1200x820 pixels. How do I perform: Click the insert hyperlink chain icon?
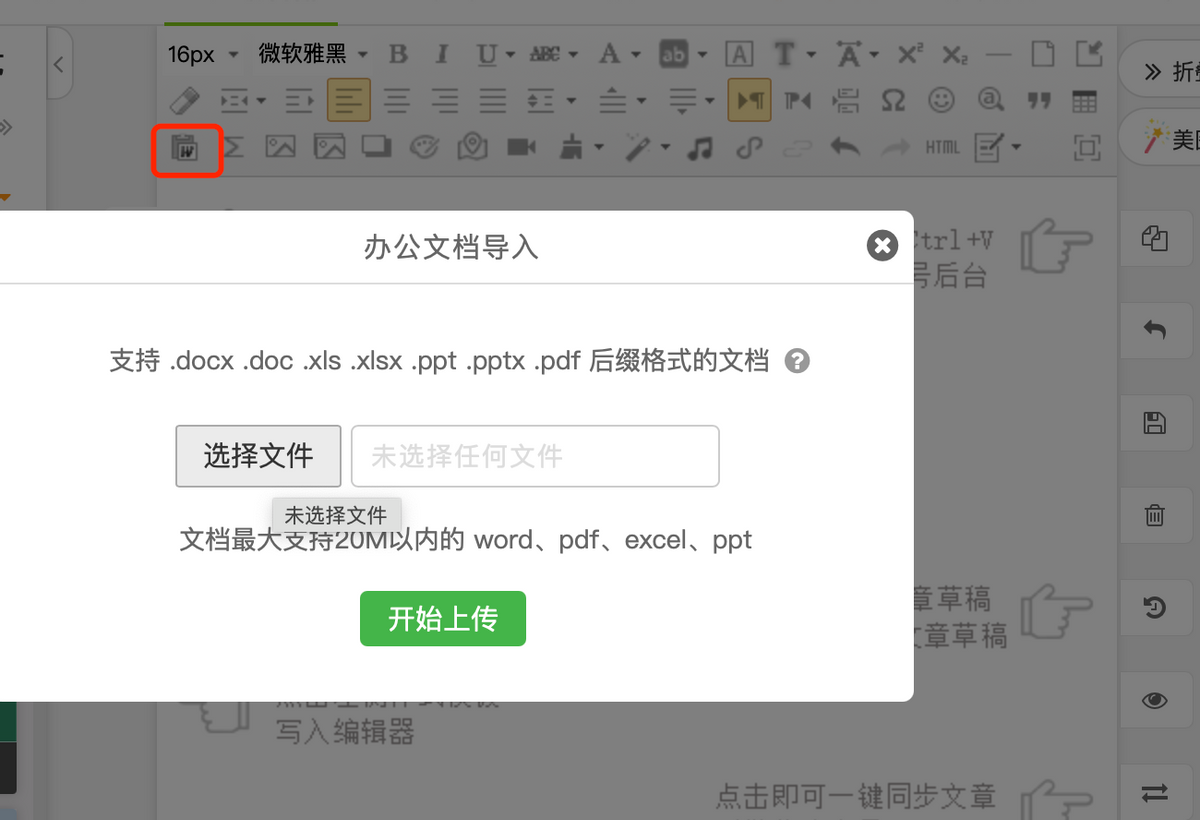point(749,148)
